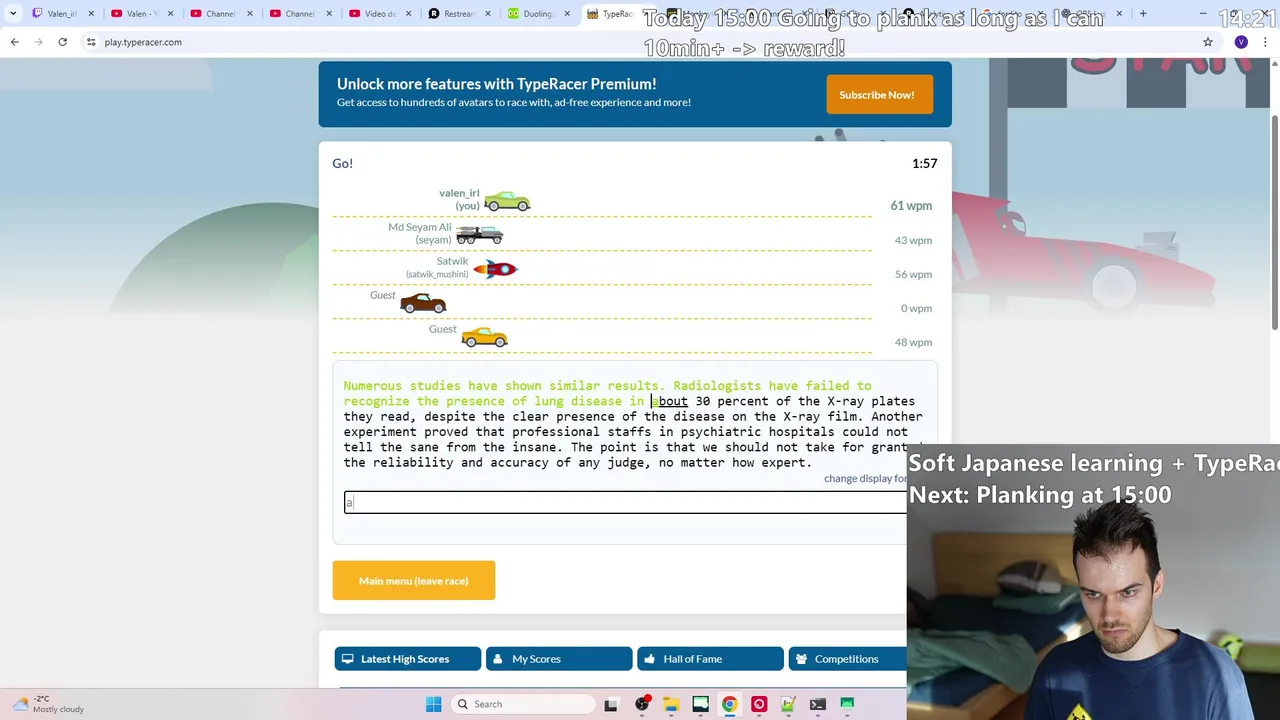The width and height of the screenshot is (1280, 720).
Task: Click the browser forward arrow
Action: (x=38, y=42)
